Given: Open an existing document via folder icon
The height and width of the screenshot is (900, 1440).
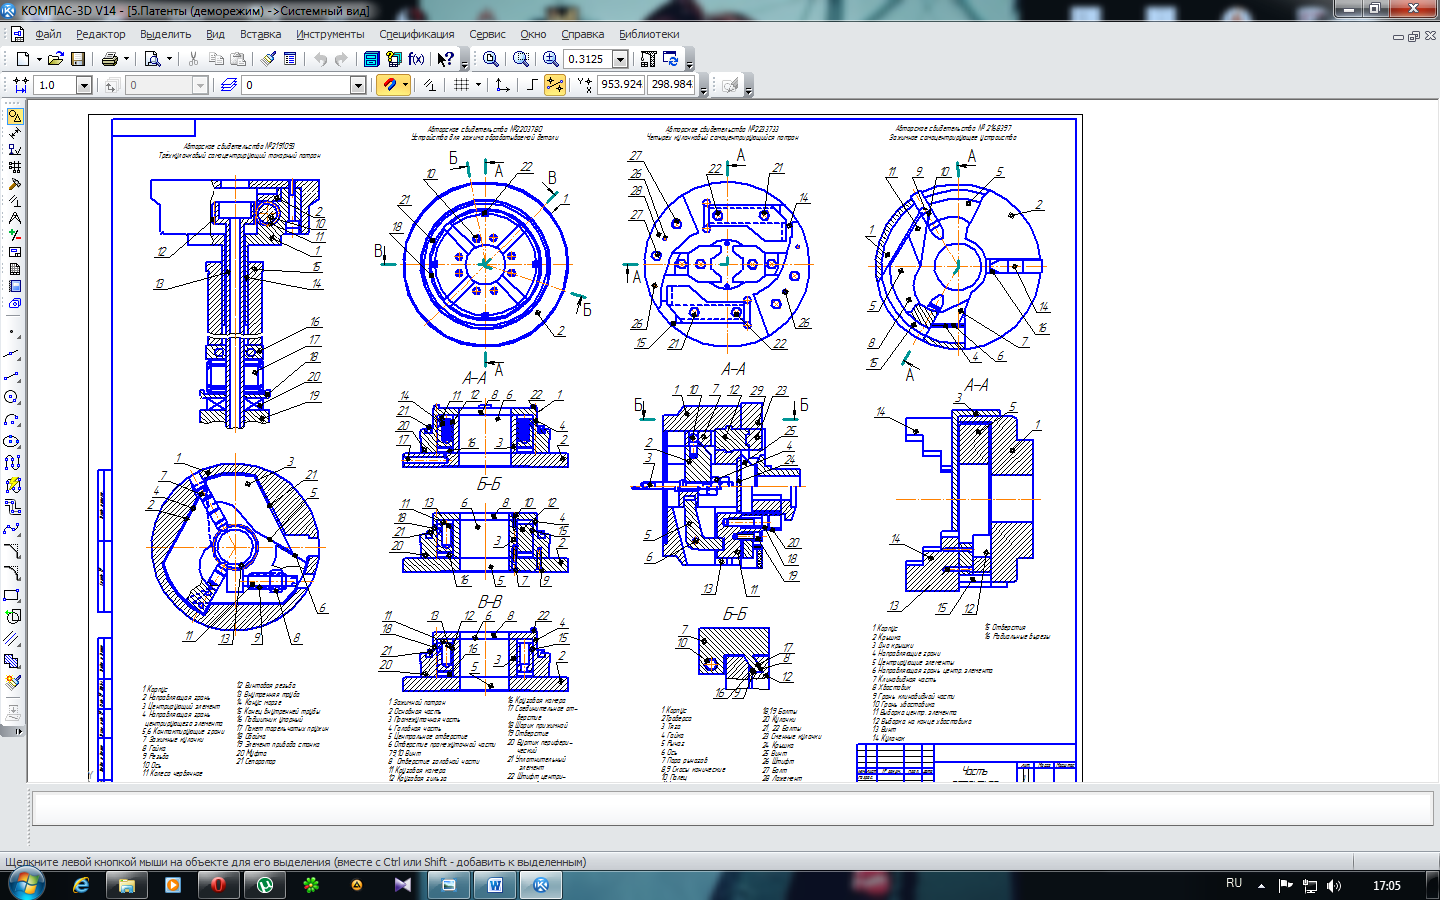Looking at the screenshot, I should point(56,59).
